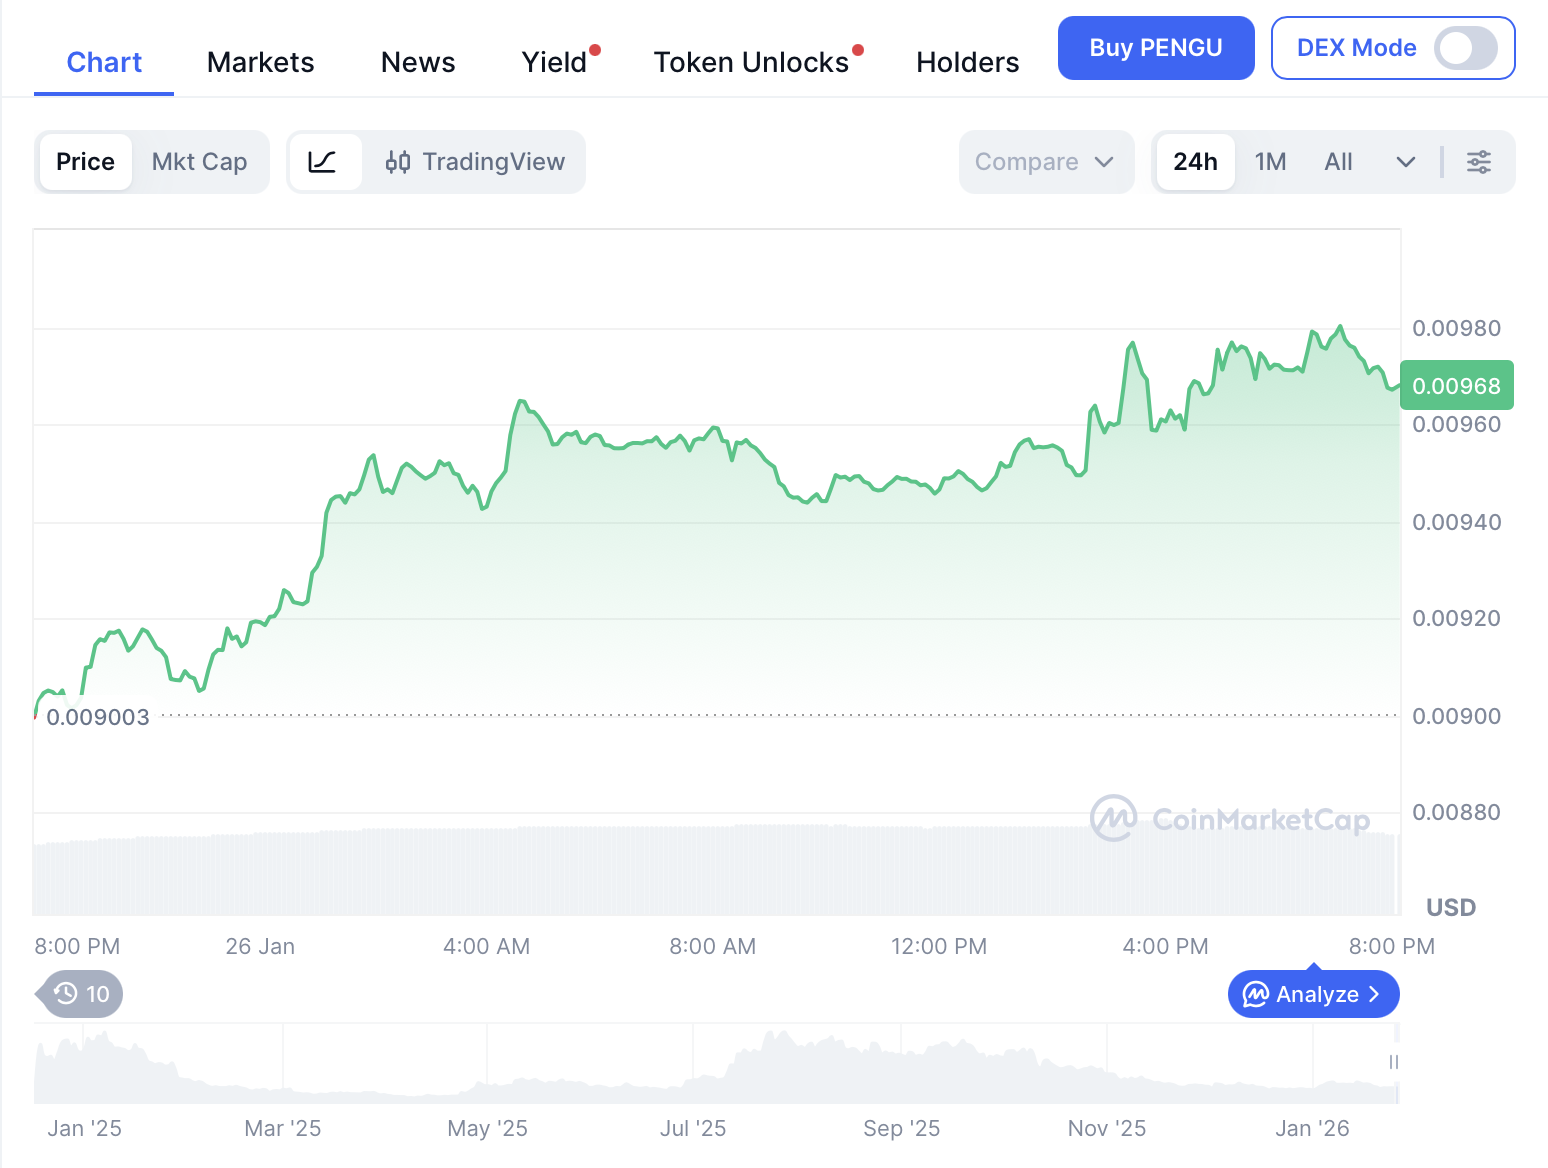Click the history events badge showing 10
This screenshot has height=1168, width=1548.
(x=82, y=994)
